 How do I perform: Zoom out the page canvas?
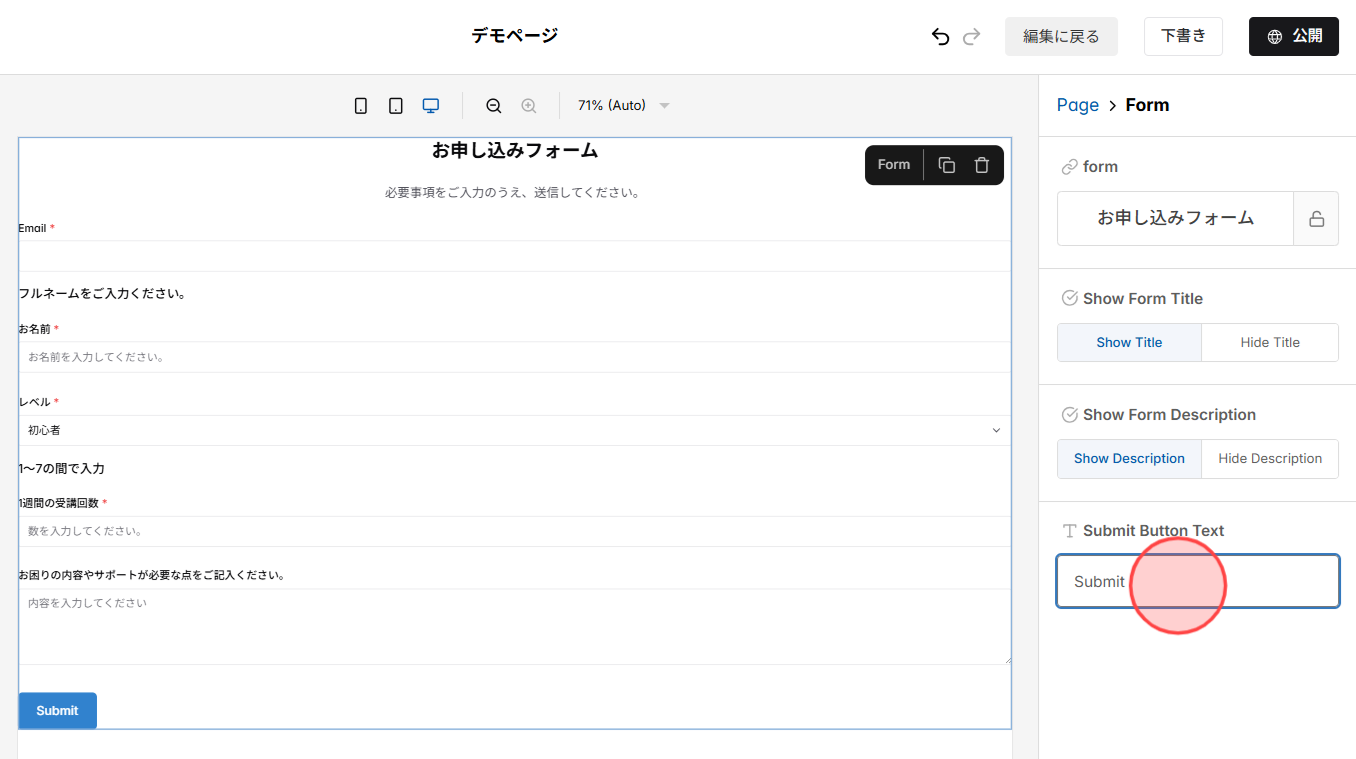(x=493, y=105)
